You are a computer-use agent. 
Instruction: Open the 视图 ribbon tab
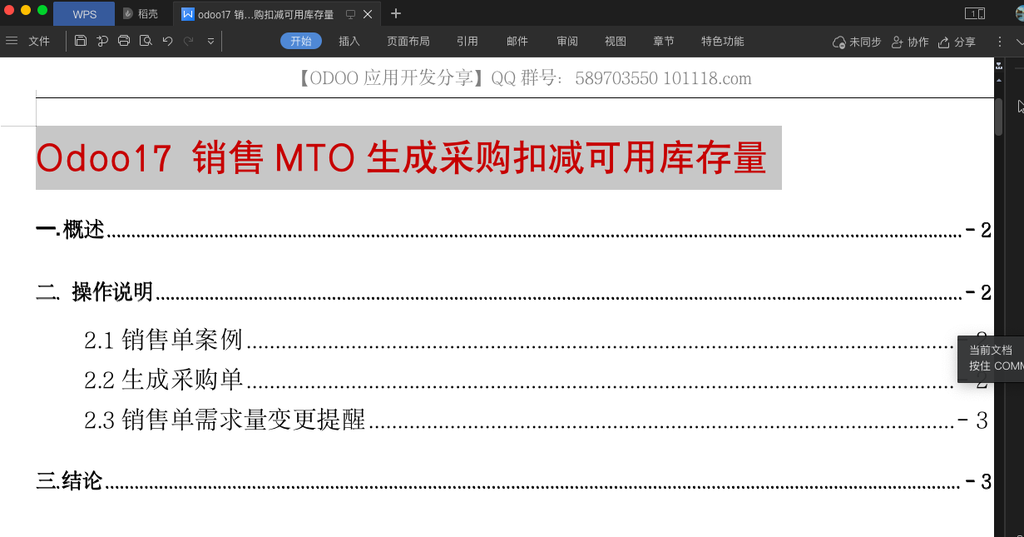[615, 41]
